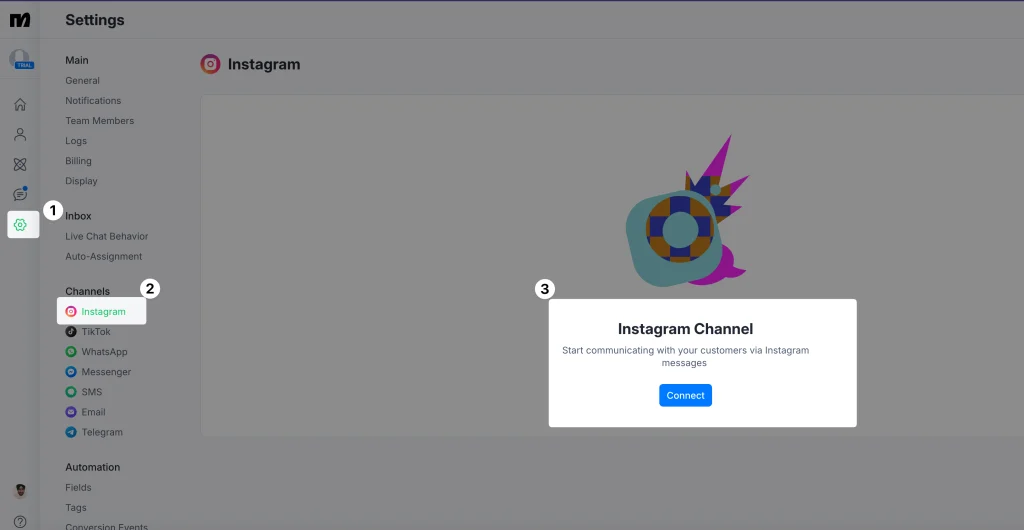Select Instagram channel label
This screenshot has height=530, width=1024.
pyautogui.click(x=103, y=311)
